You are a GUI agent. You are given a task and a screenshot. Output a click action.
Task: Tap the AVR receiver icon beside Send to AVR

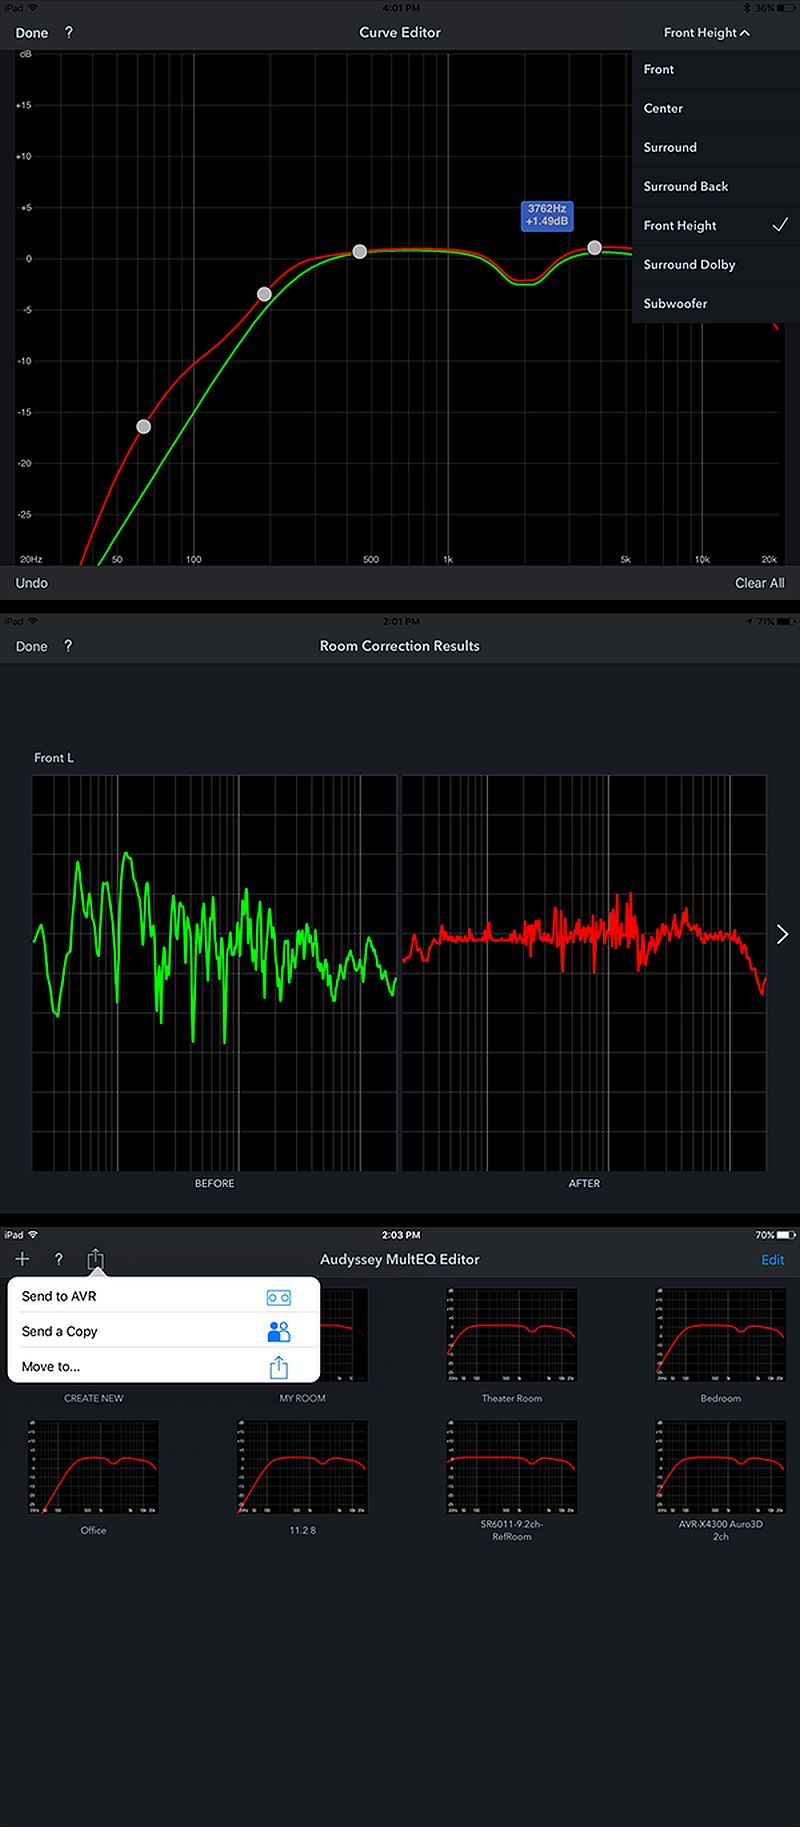(x=278, y=1297)
